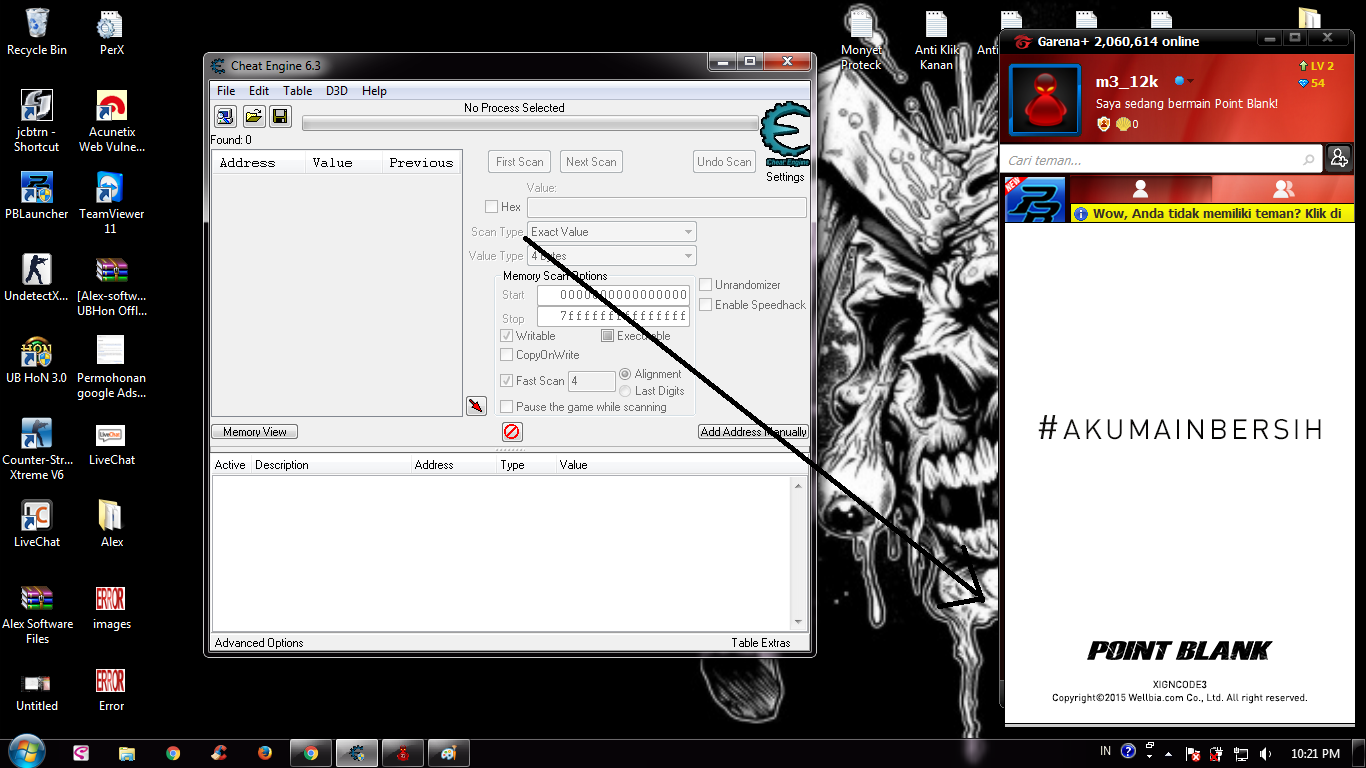Viewport: 1366px width, 768px height.
Task: Click the Next Scan button
Action: click(591, 162)
